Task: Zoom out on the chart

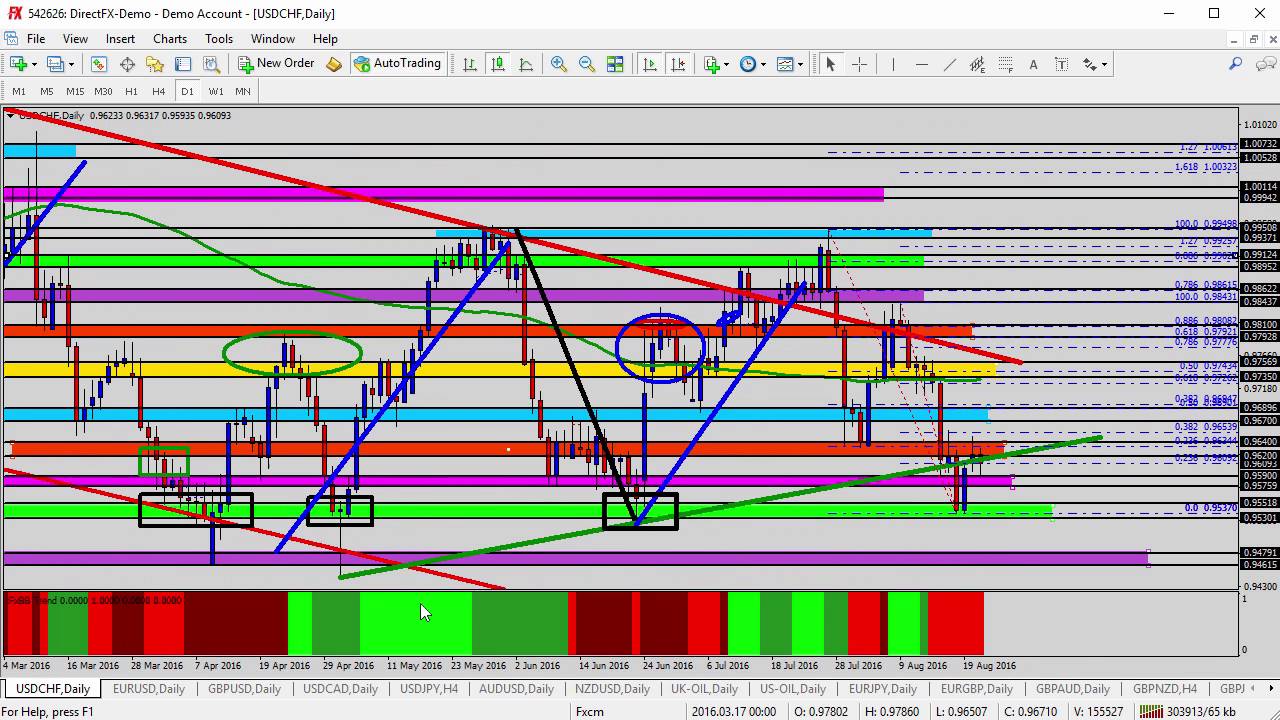Action: (x=587, y=64)
